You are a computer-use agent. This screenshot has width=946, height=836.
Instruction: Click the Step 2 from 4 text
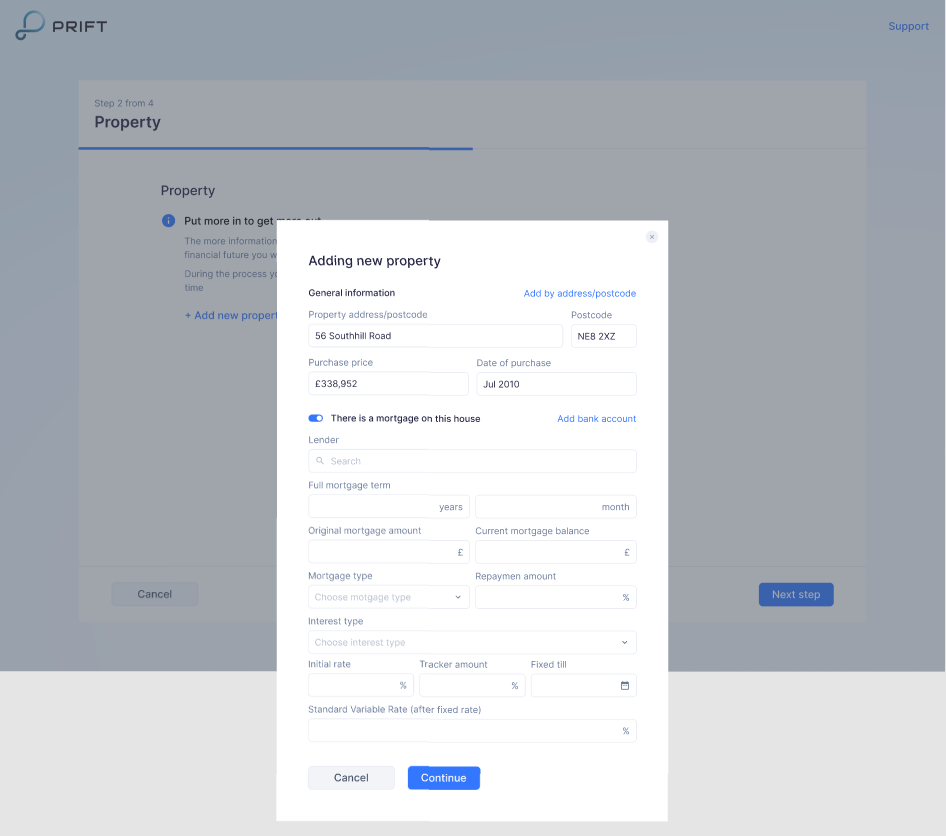point(124,103)
